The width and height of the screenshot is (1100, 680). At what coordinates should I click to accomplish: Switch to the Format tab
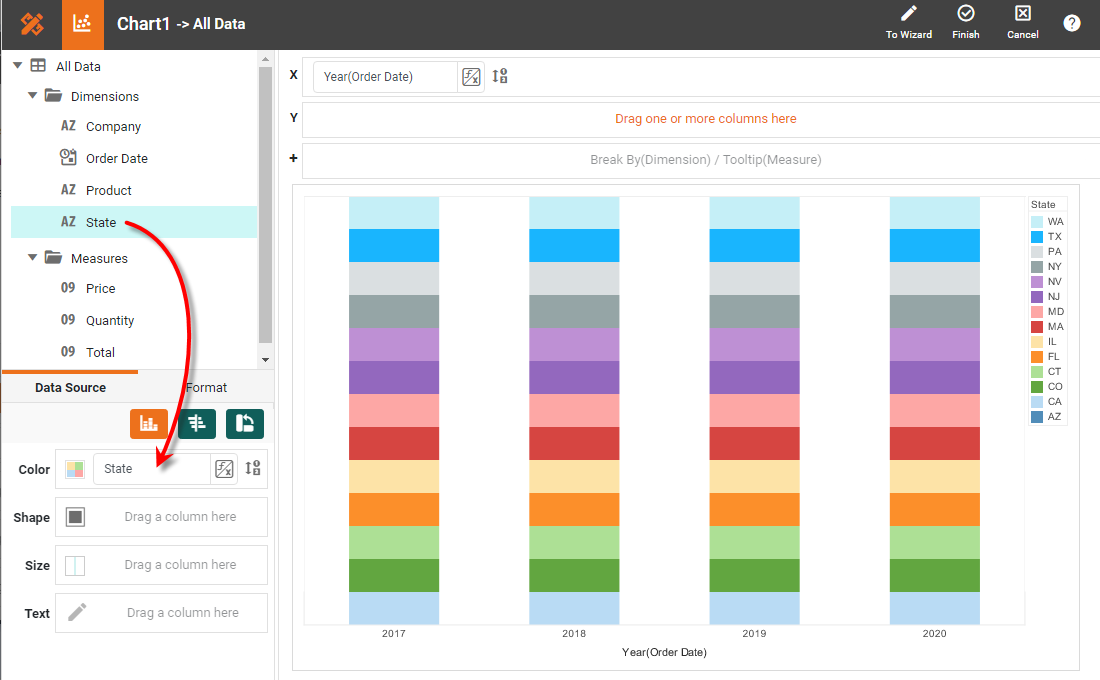coord(206,388)
